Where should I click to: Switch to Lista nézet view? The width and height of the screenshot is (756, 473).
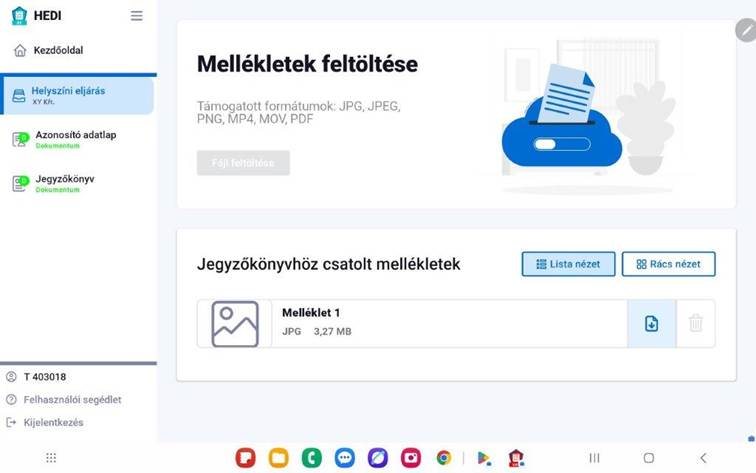point(568,264)
